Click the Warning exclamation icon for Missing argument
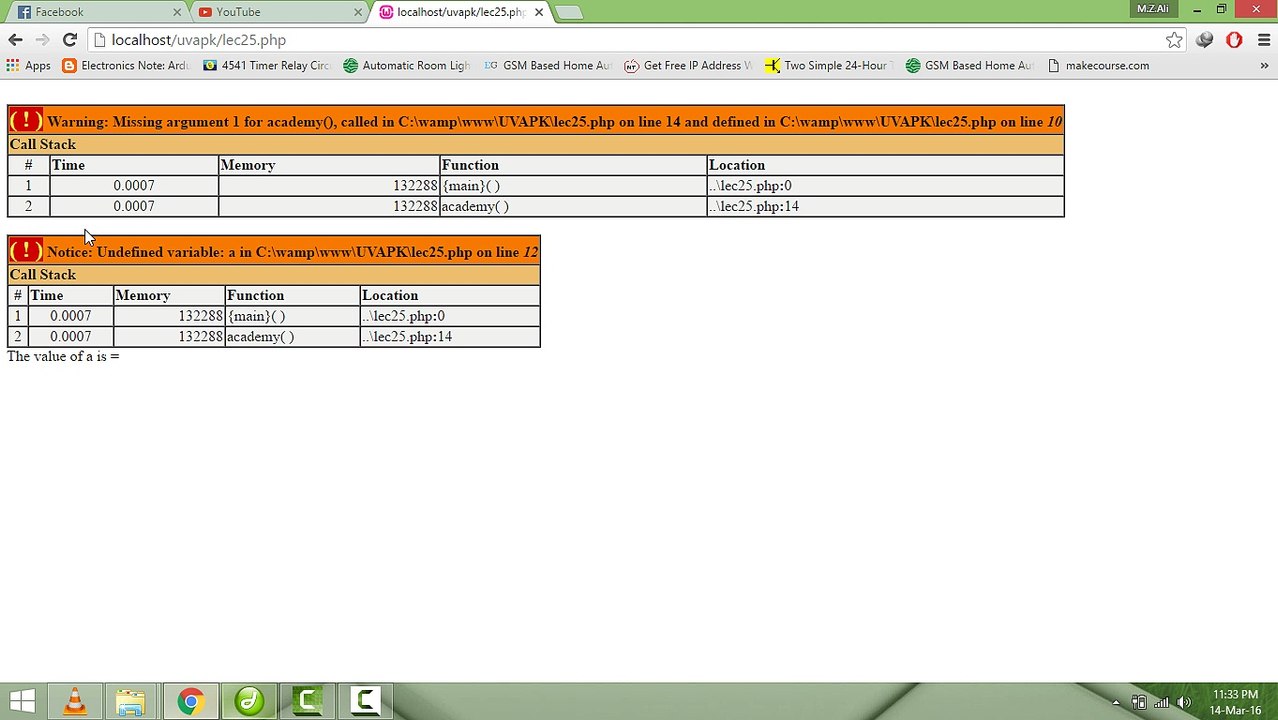Viewport: 1278px width, 720px height. [x=25, y=121]
